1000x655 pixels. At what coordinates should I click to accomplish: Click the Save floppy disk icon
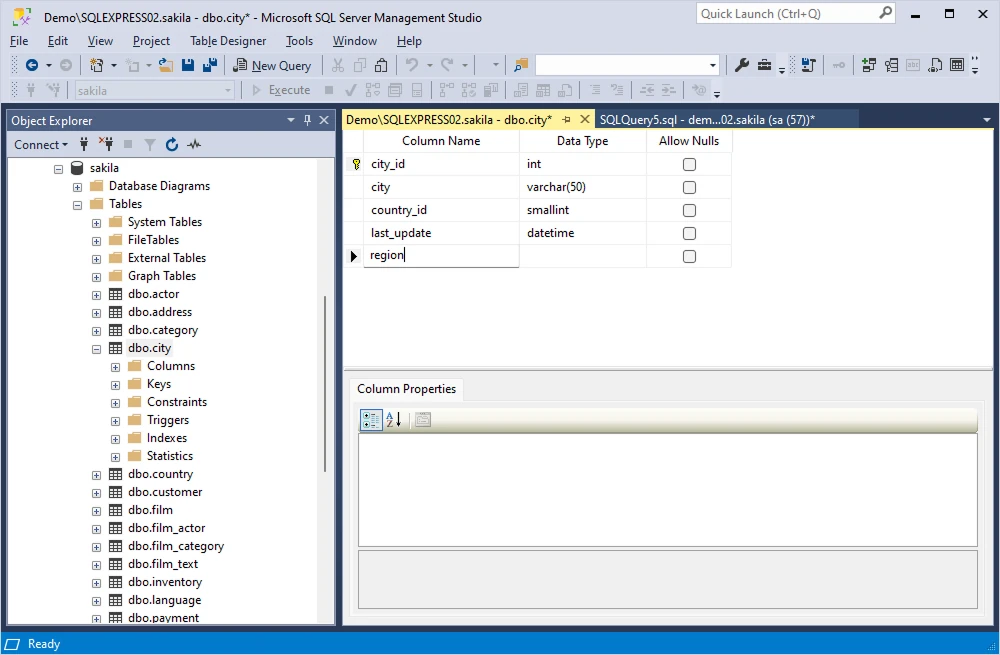188,65
